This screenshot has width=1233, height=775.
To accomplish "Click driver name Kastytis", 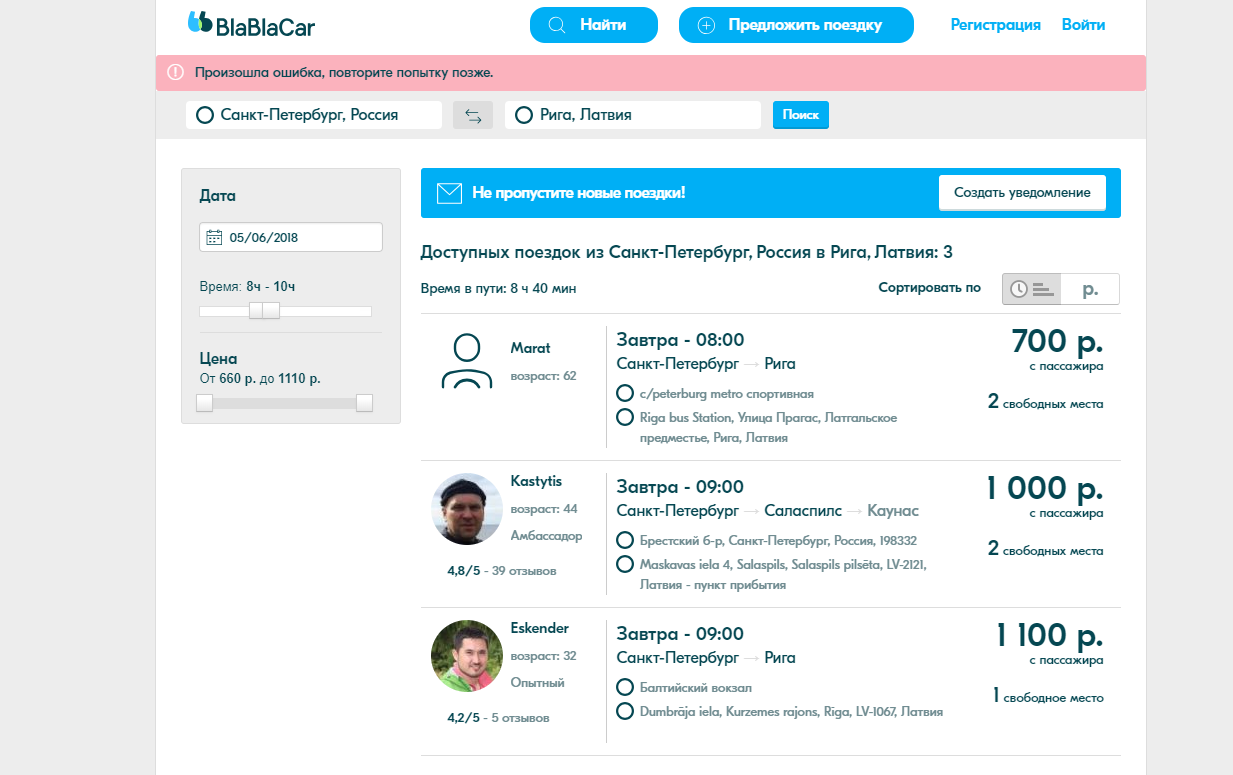I will [536, 481].
